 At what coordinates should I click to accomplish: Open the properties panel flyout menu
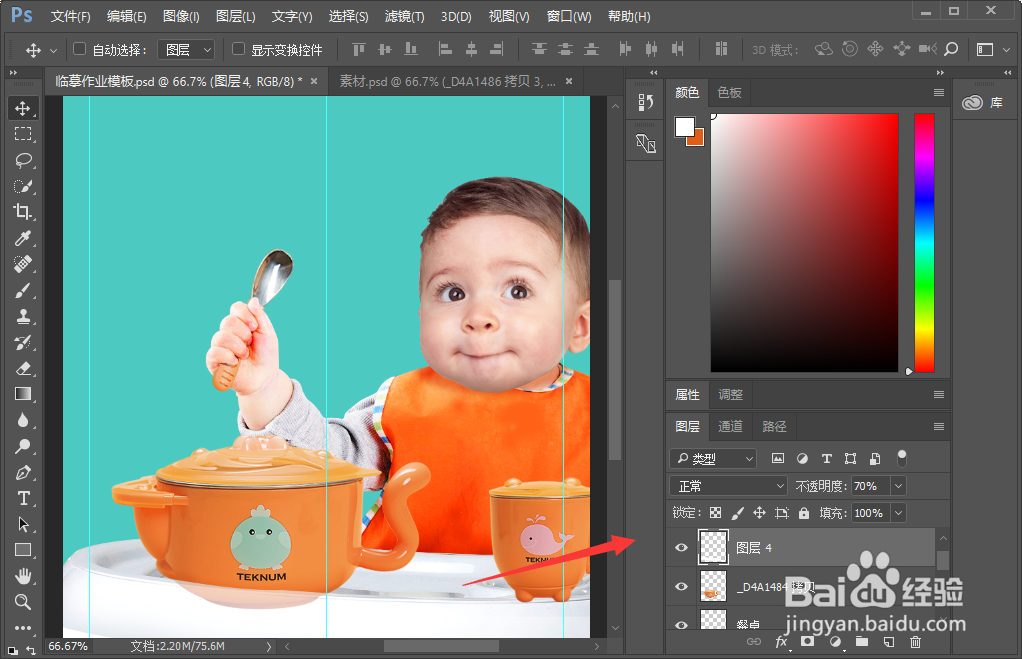click(939, 394)
